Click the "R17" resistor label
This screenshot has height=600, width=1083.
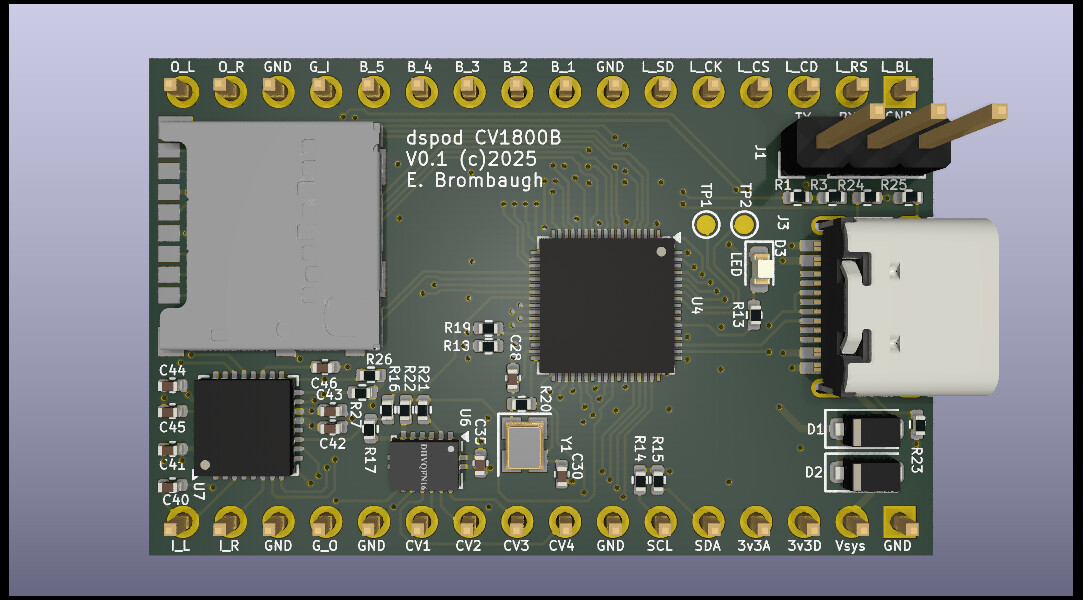[370, 460]
